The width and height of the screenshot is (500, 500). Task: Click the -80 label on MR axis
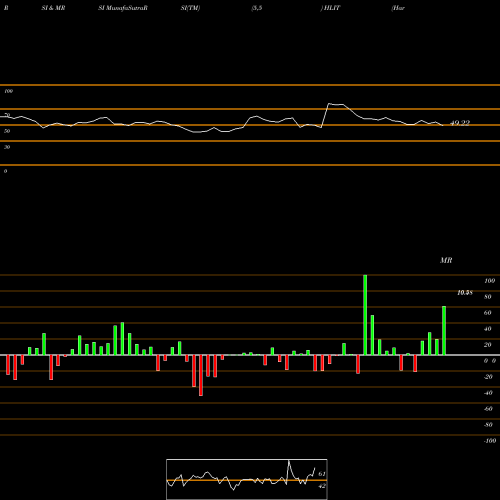488,425
